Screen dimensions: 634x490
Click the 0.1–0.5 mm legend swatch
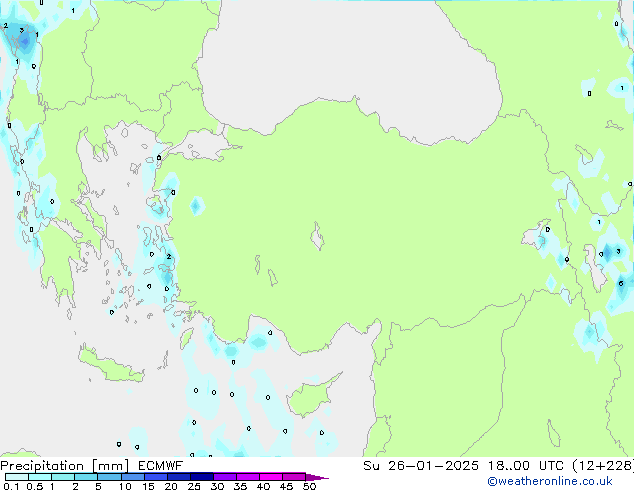(17, 477)
